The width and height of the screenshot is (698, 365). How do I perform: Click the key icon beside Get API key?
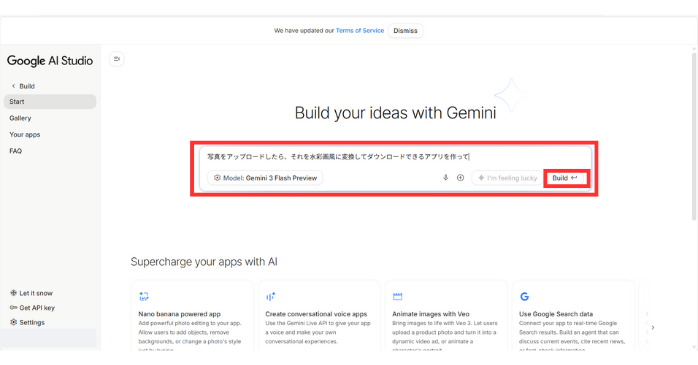[x=13, y=308]
